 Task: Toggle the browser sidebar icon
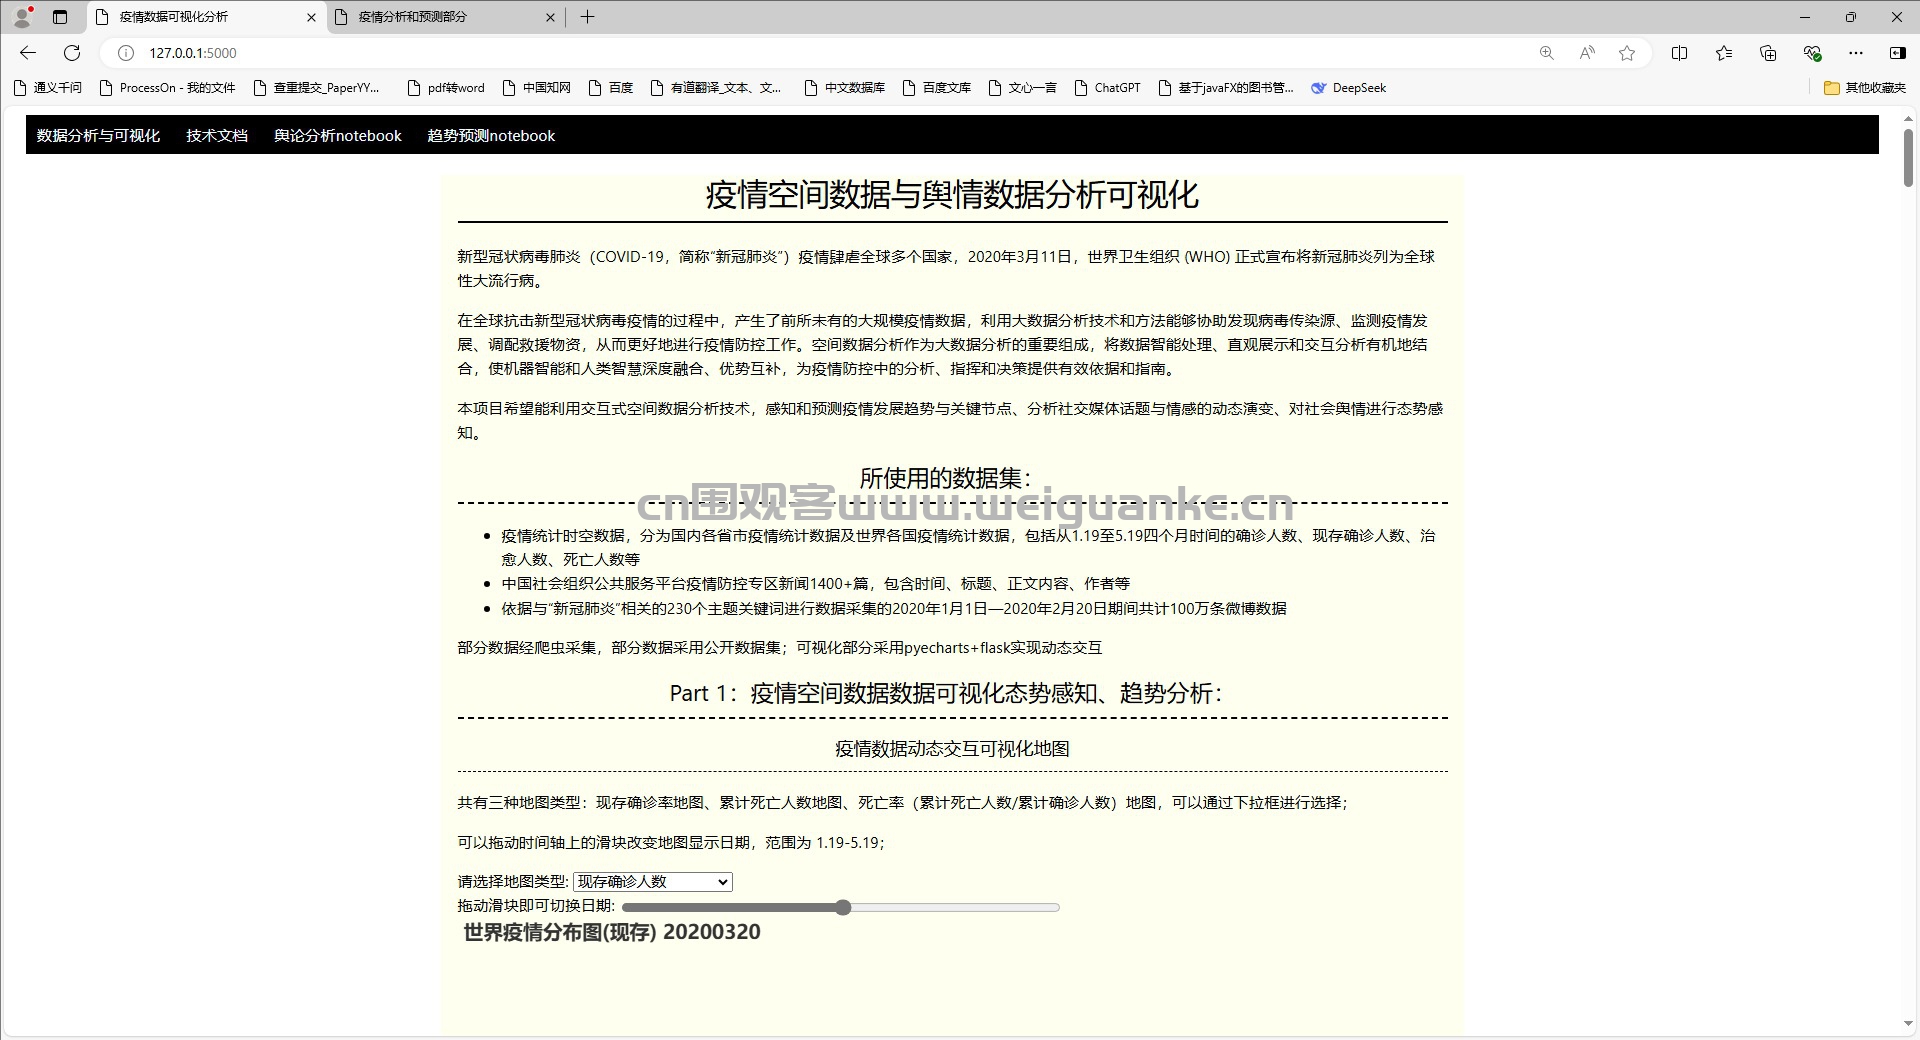click(x=1897, y=53)
